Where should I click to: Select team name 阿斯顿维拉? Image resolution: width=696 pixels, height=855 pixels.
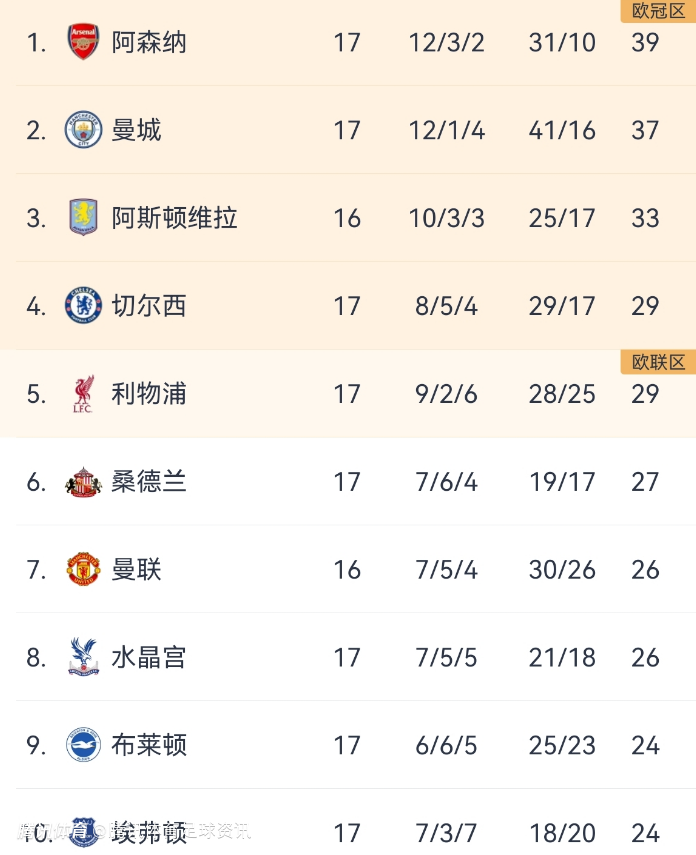coord(174,218)
